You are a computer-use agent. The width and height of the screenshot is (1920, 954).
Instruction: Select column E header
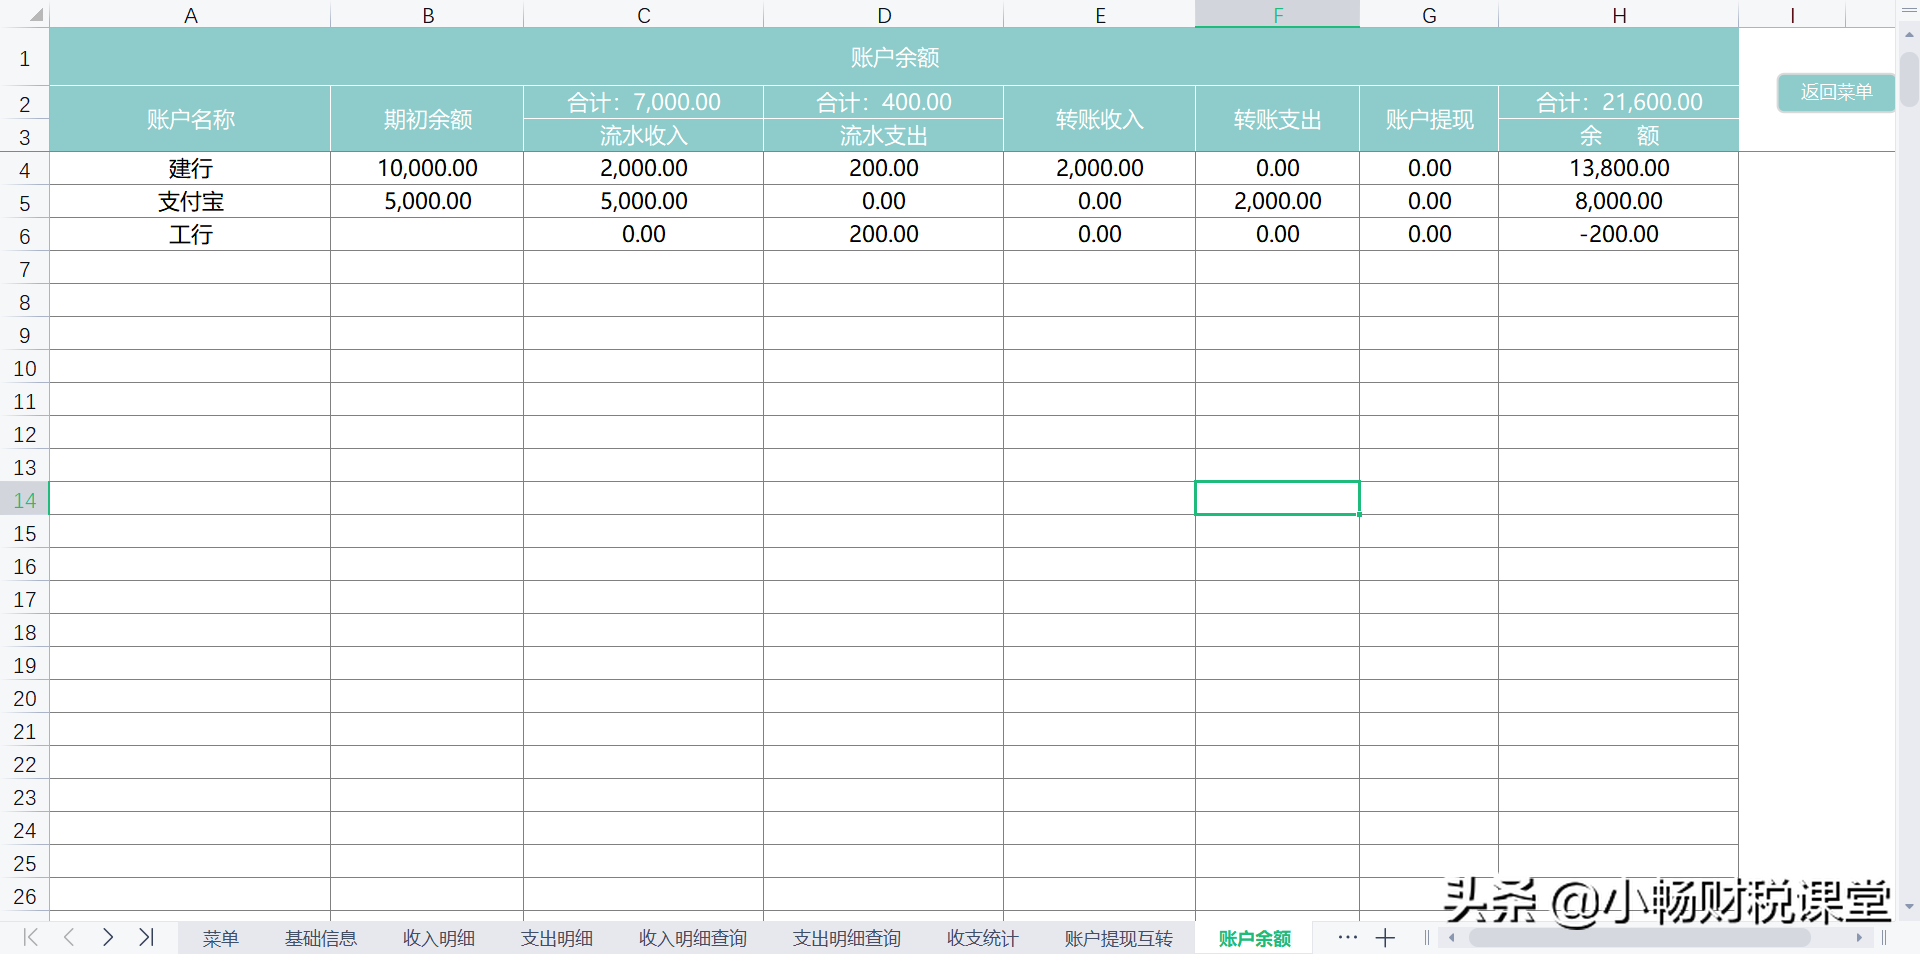[x=1099, y=15]
